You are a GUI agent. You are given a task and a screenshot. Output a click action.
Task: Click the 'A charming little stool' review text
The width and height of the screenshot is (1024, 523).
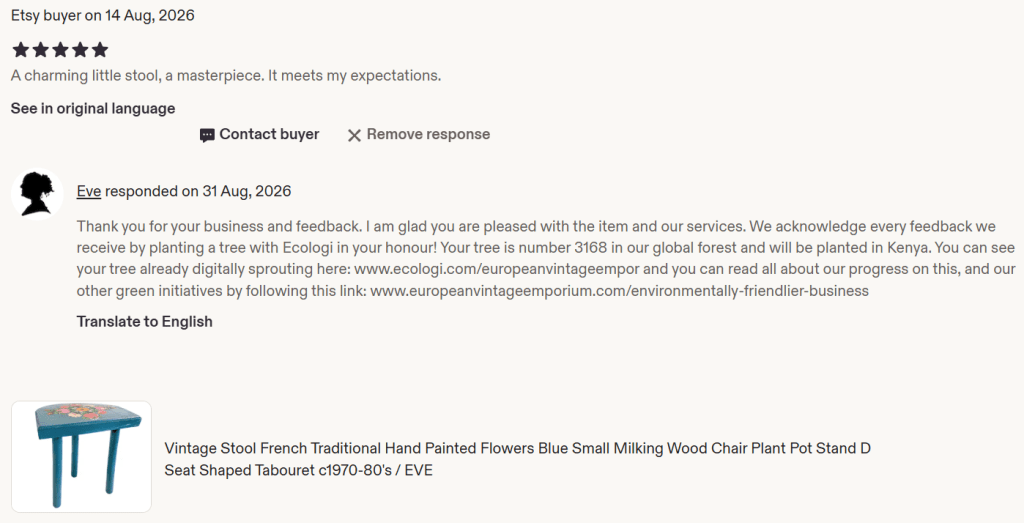pos(226,76)
